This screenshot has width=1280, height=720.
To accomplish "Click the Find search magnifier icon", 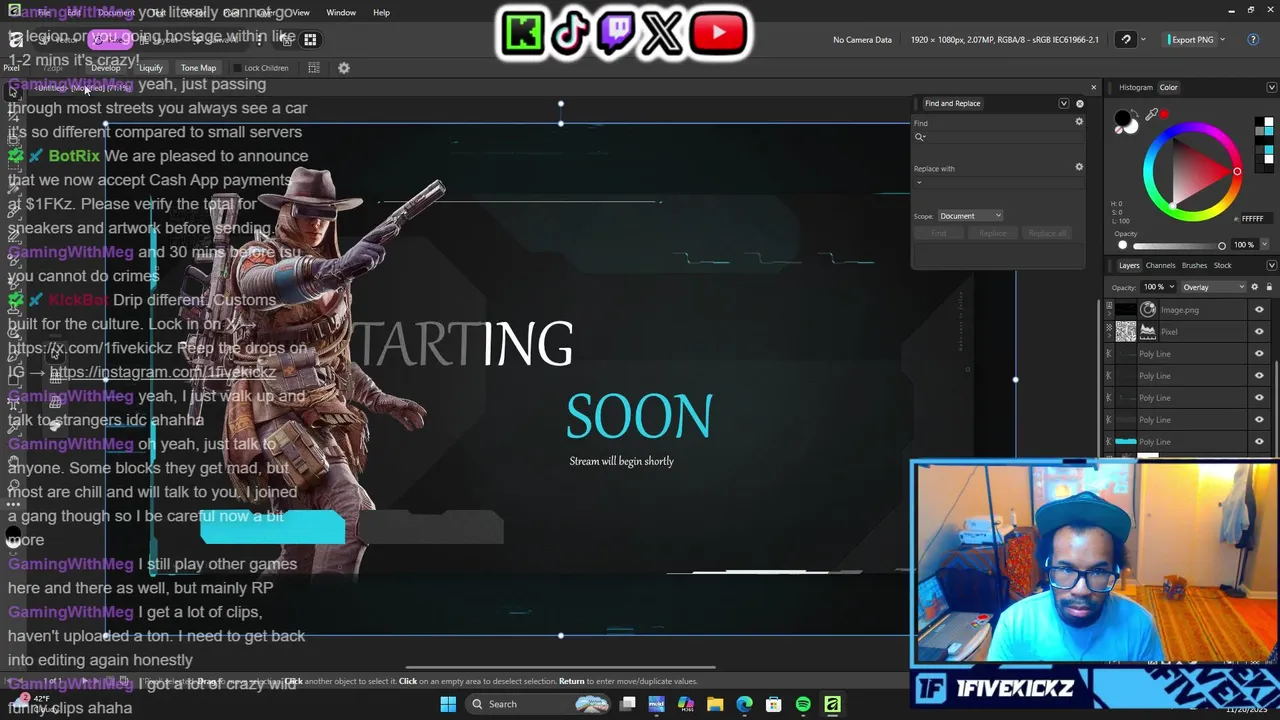I will (x=920, y=137).
